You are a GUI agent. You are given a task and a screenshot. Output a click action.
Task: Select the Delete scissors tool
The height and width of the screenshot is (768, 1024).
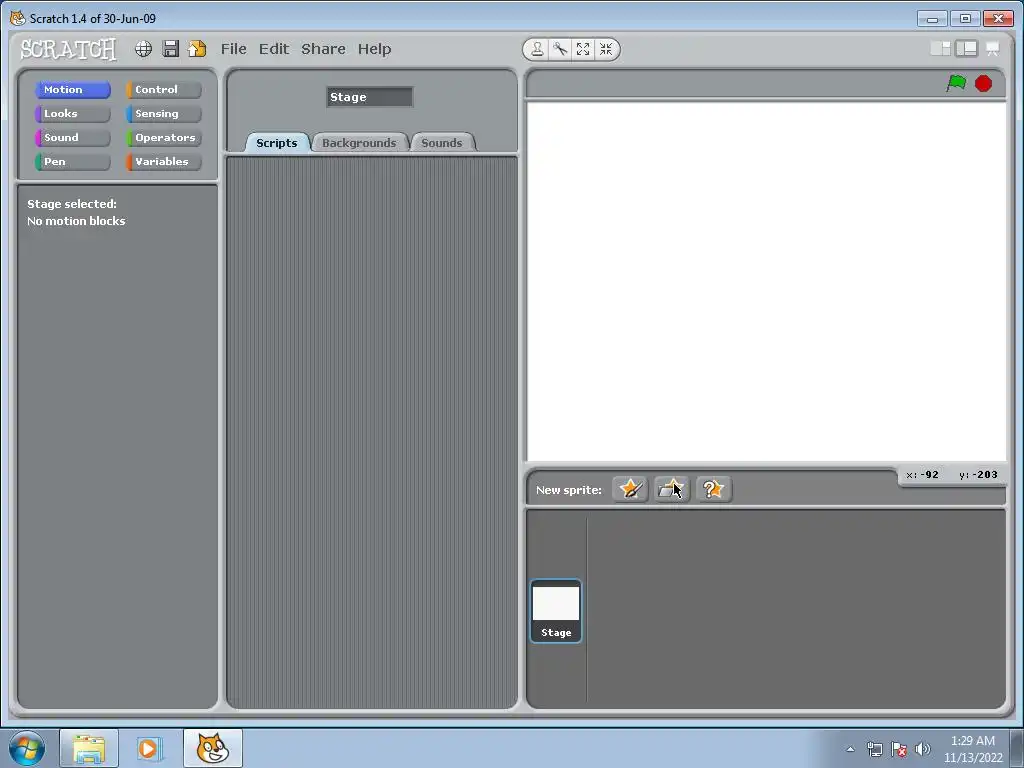560,50
